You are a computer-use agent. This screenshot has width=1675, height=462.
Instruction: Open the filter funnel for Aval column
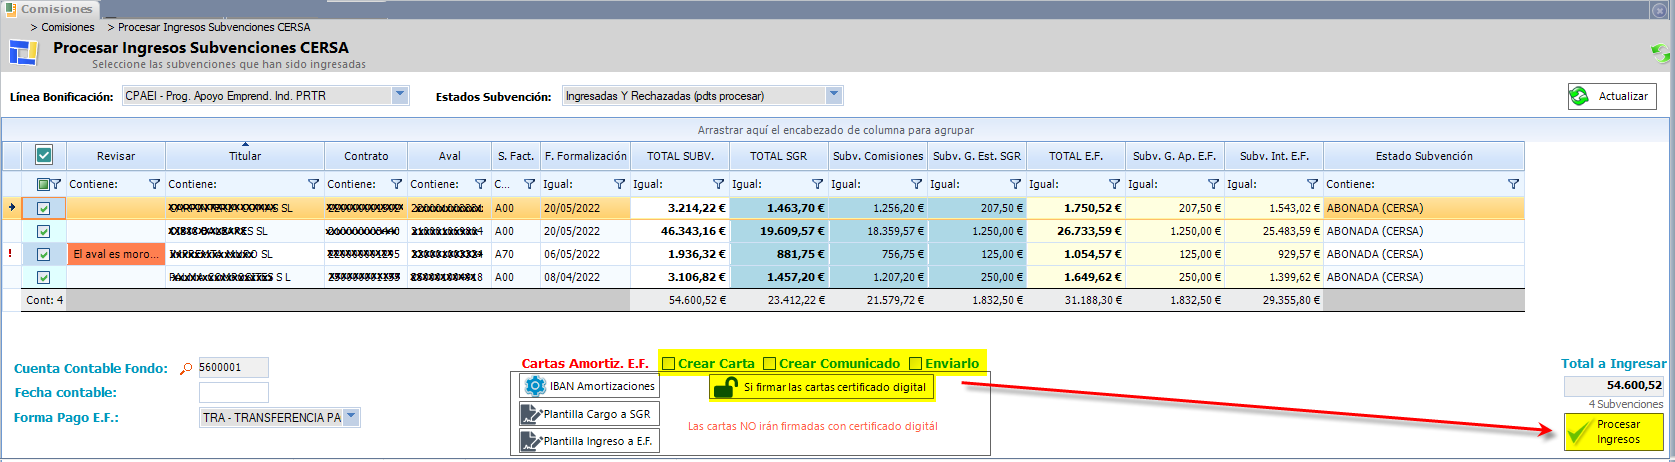[480, 184]
